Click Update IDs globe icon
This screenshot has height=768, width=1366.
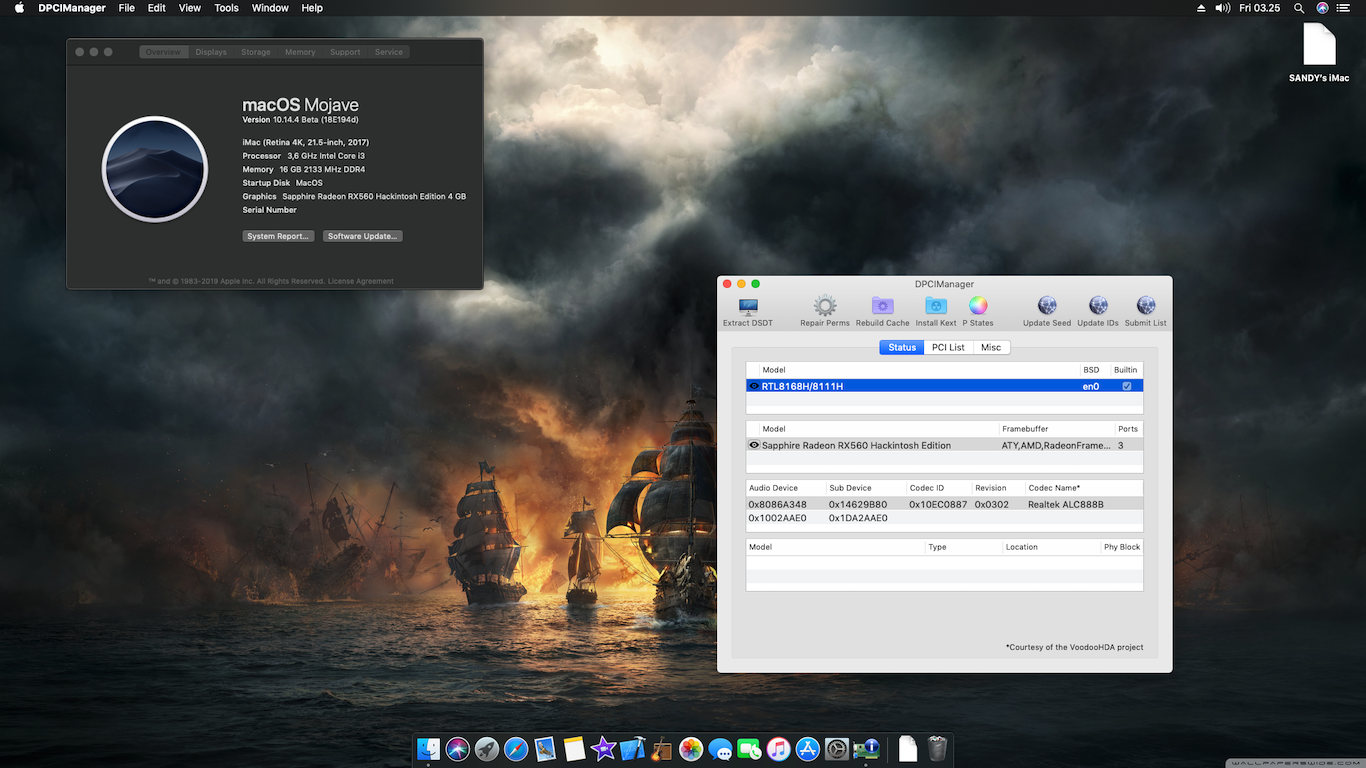point(1098,306)
